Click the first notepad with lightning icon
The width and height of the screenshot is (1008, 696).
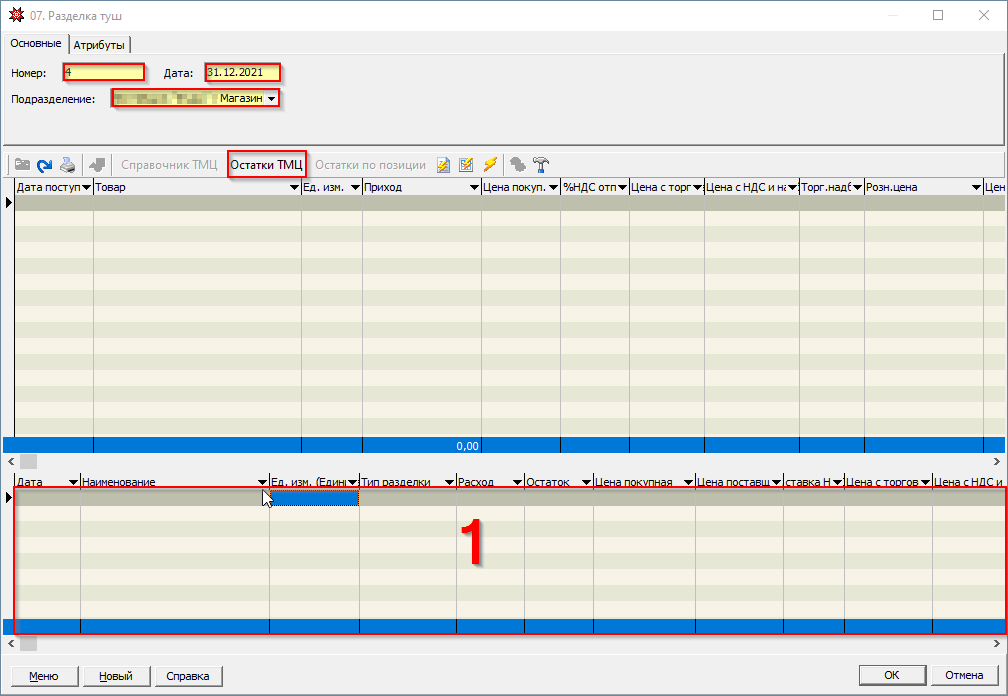click(x=444, y=165)
